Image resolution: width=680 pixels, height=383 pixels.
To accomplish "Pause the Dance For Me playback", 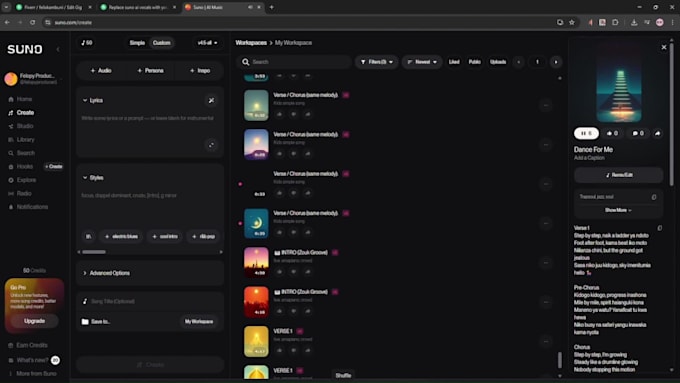I will pos(586,133).
